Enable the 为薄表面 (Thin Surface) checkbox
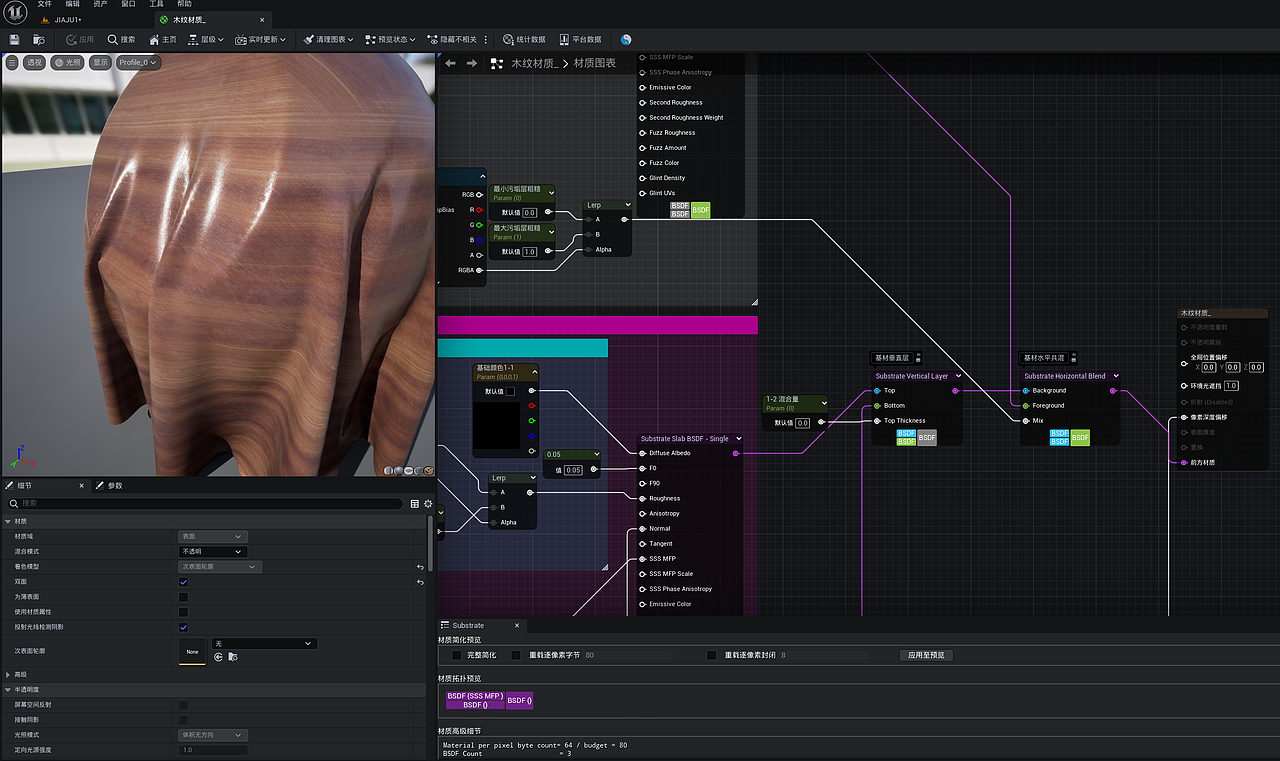Viewport: 1280px width, 761px height. pos(183,596)
